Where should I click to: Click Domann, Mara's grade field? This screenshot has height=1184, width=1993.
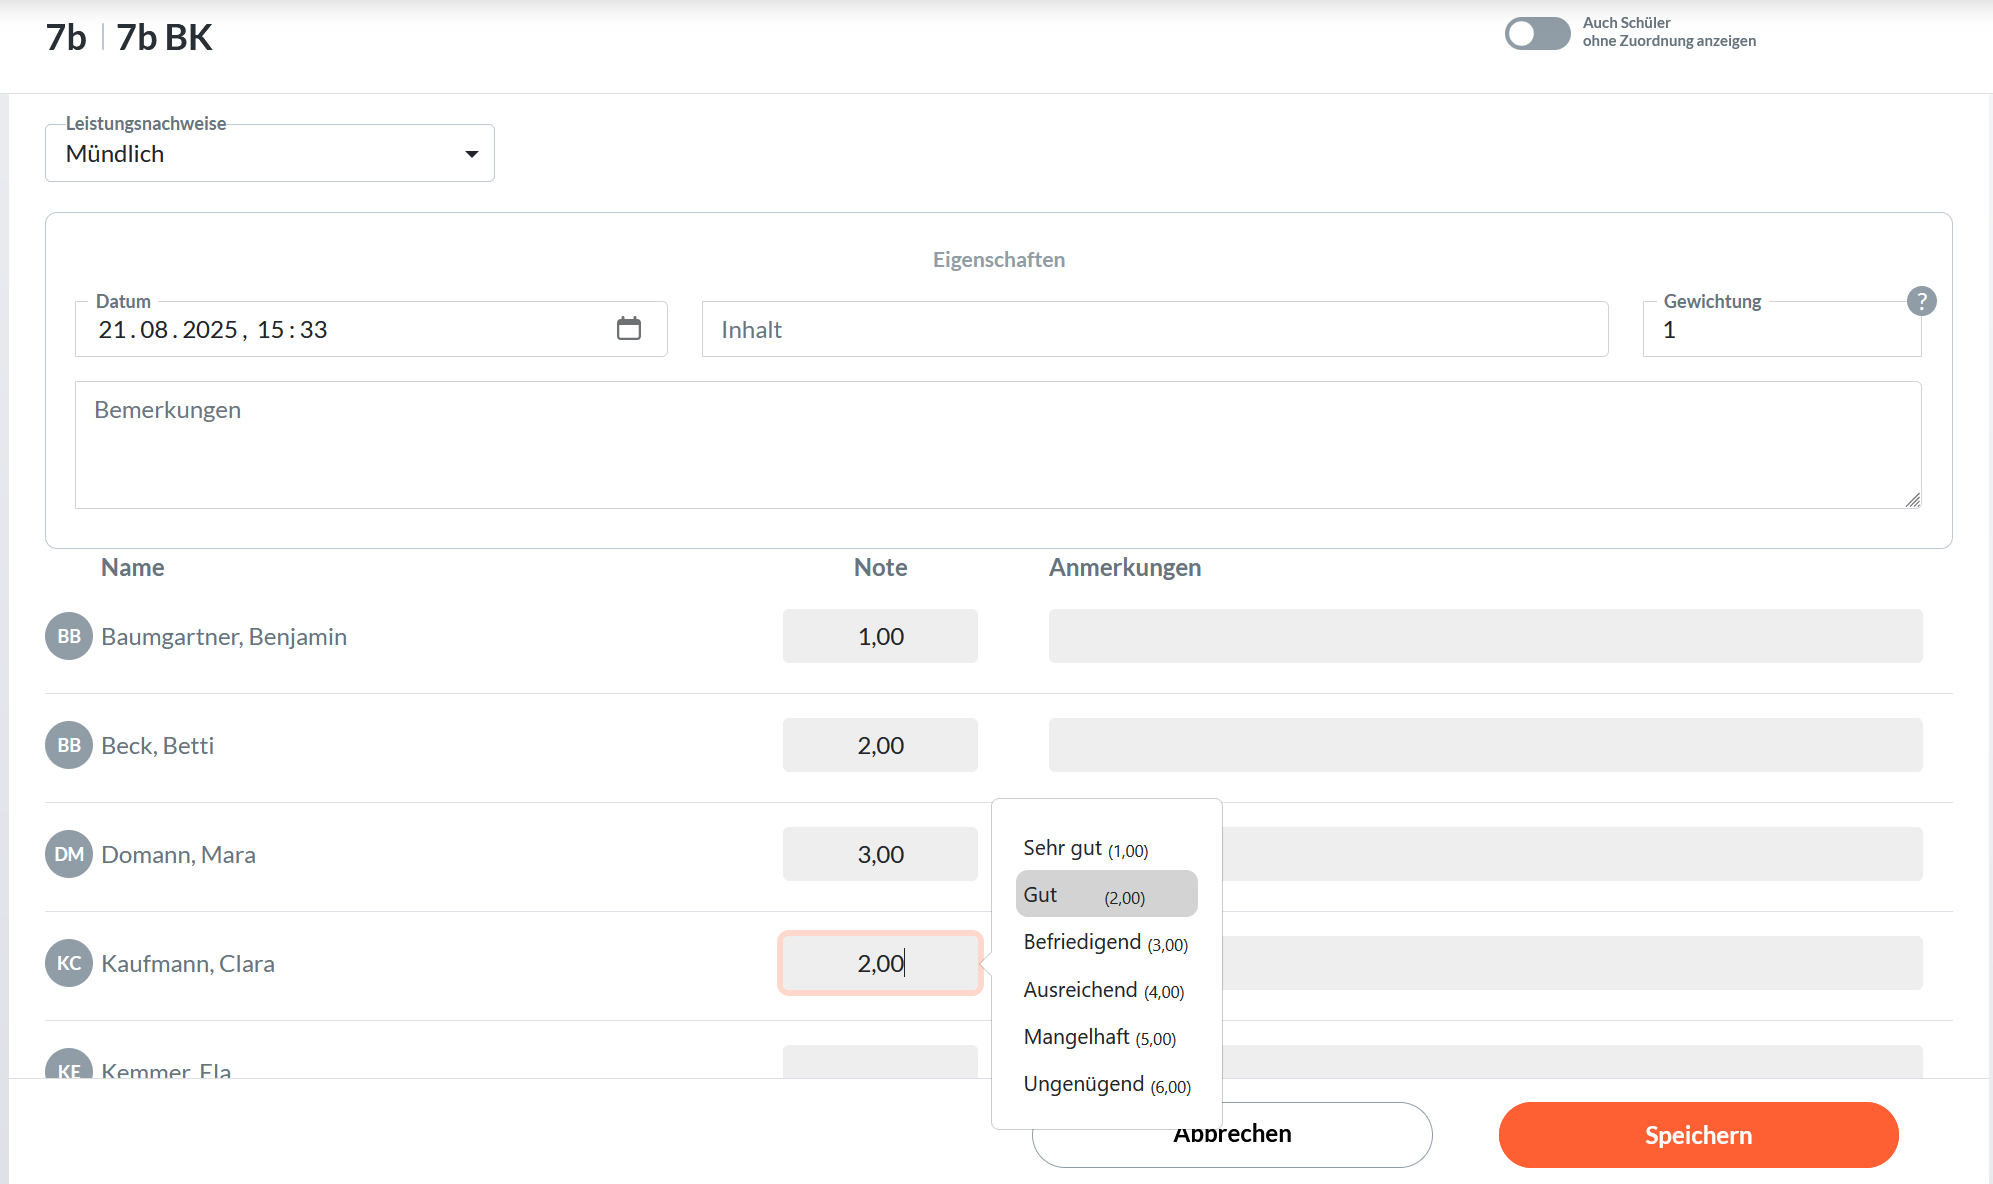coord(879,854)
